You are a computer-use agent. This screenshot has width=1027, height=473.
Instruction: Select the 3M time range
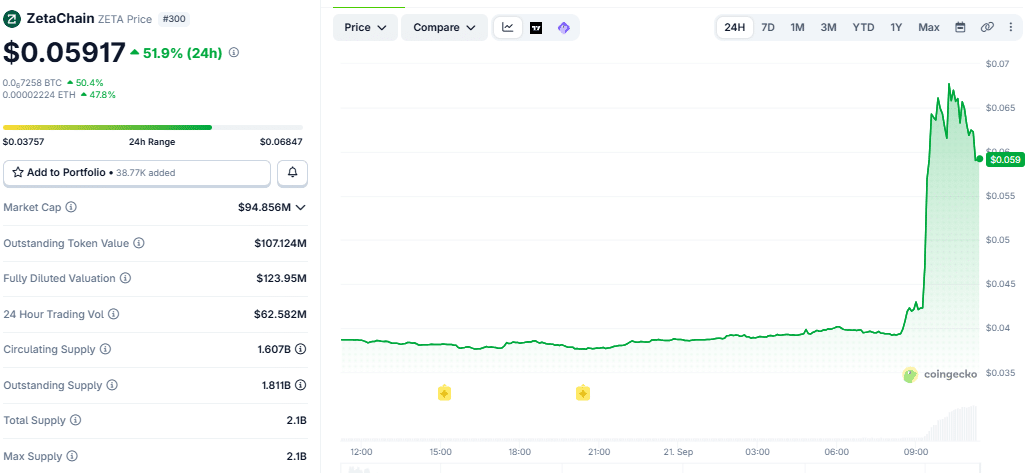[x=829, y=28]
